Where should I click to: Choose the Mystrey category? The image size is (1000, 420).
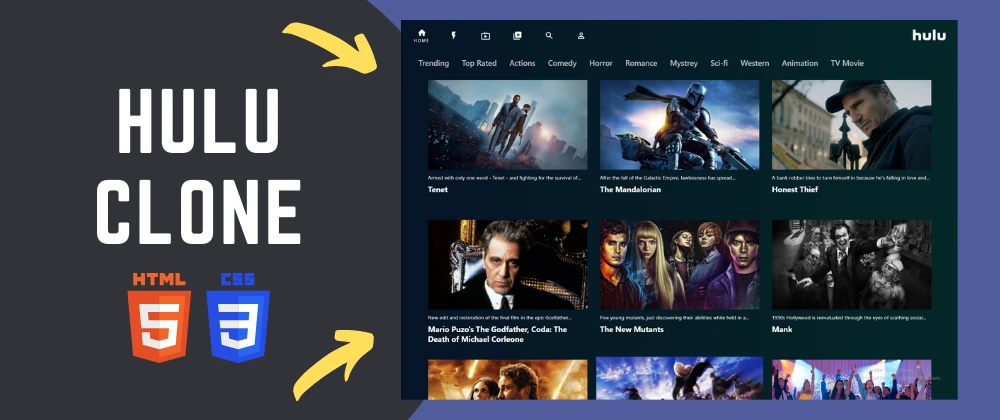(x=684, y=63)
